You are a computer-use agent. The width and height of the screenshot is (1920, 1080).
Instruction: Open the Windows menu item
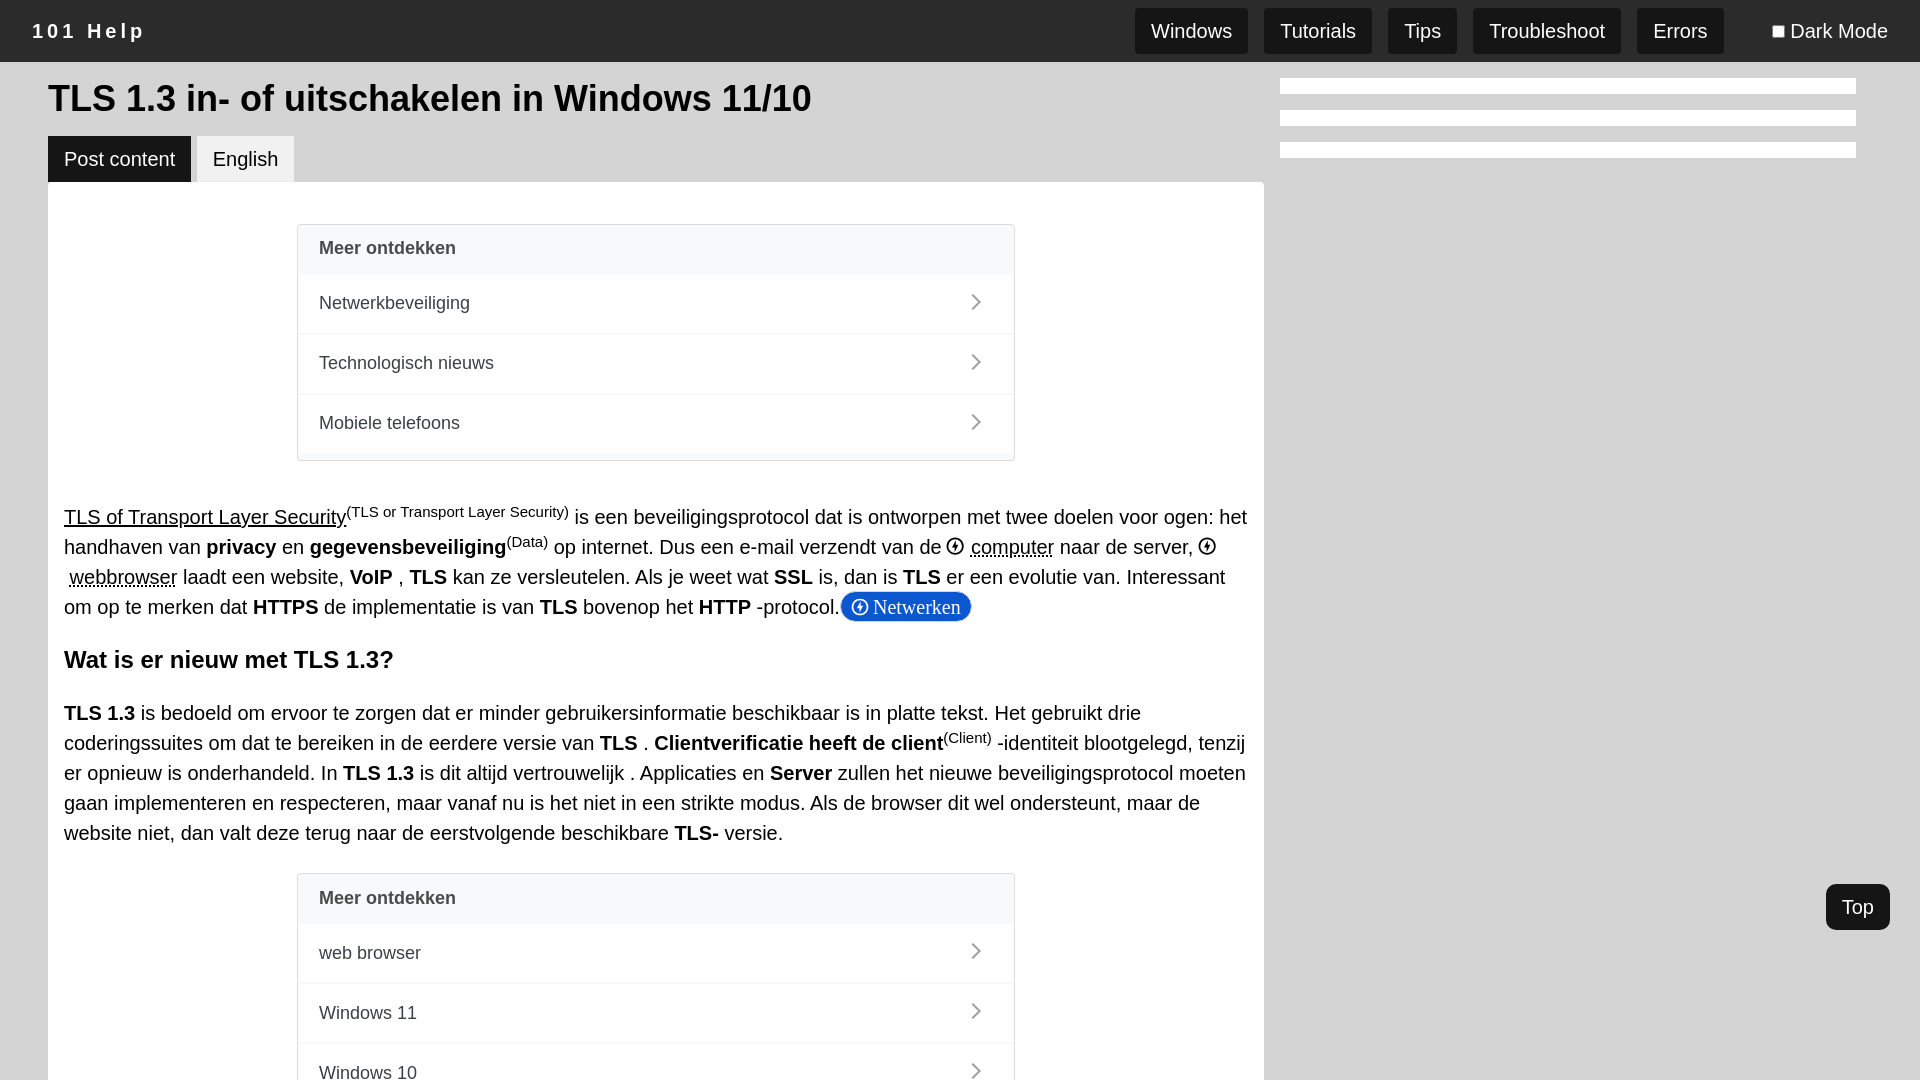1191,31
